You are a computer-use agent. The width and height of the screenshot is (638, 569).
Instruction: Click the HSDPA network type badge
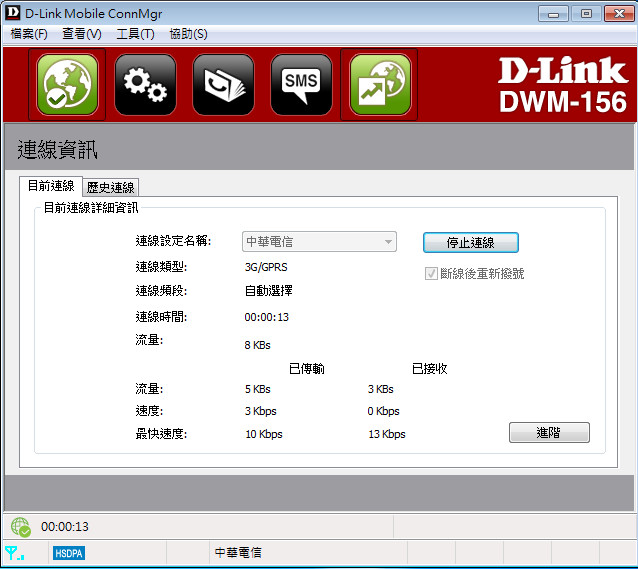tap(69, 553)
